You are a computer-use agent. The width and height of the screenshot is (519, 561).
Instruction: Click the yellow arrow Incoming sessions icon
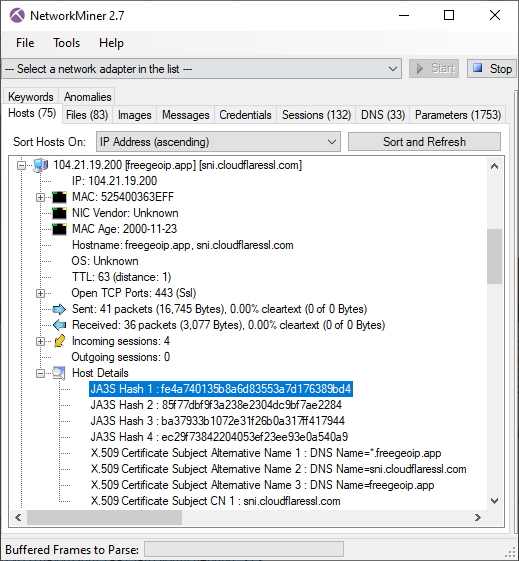point(59,341)
